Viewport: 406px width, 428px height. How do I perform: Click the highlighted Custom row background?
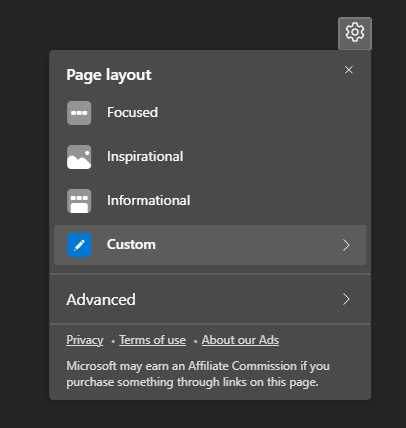click(210, 245)
